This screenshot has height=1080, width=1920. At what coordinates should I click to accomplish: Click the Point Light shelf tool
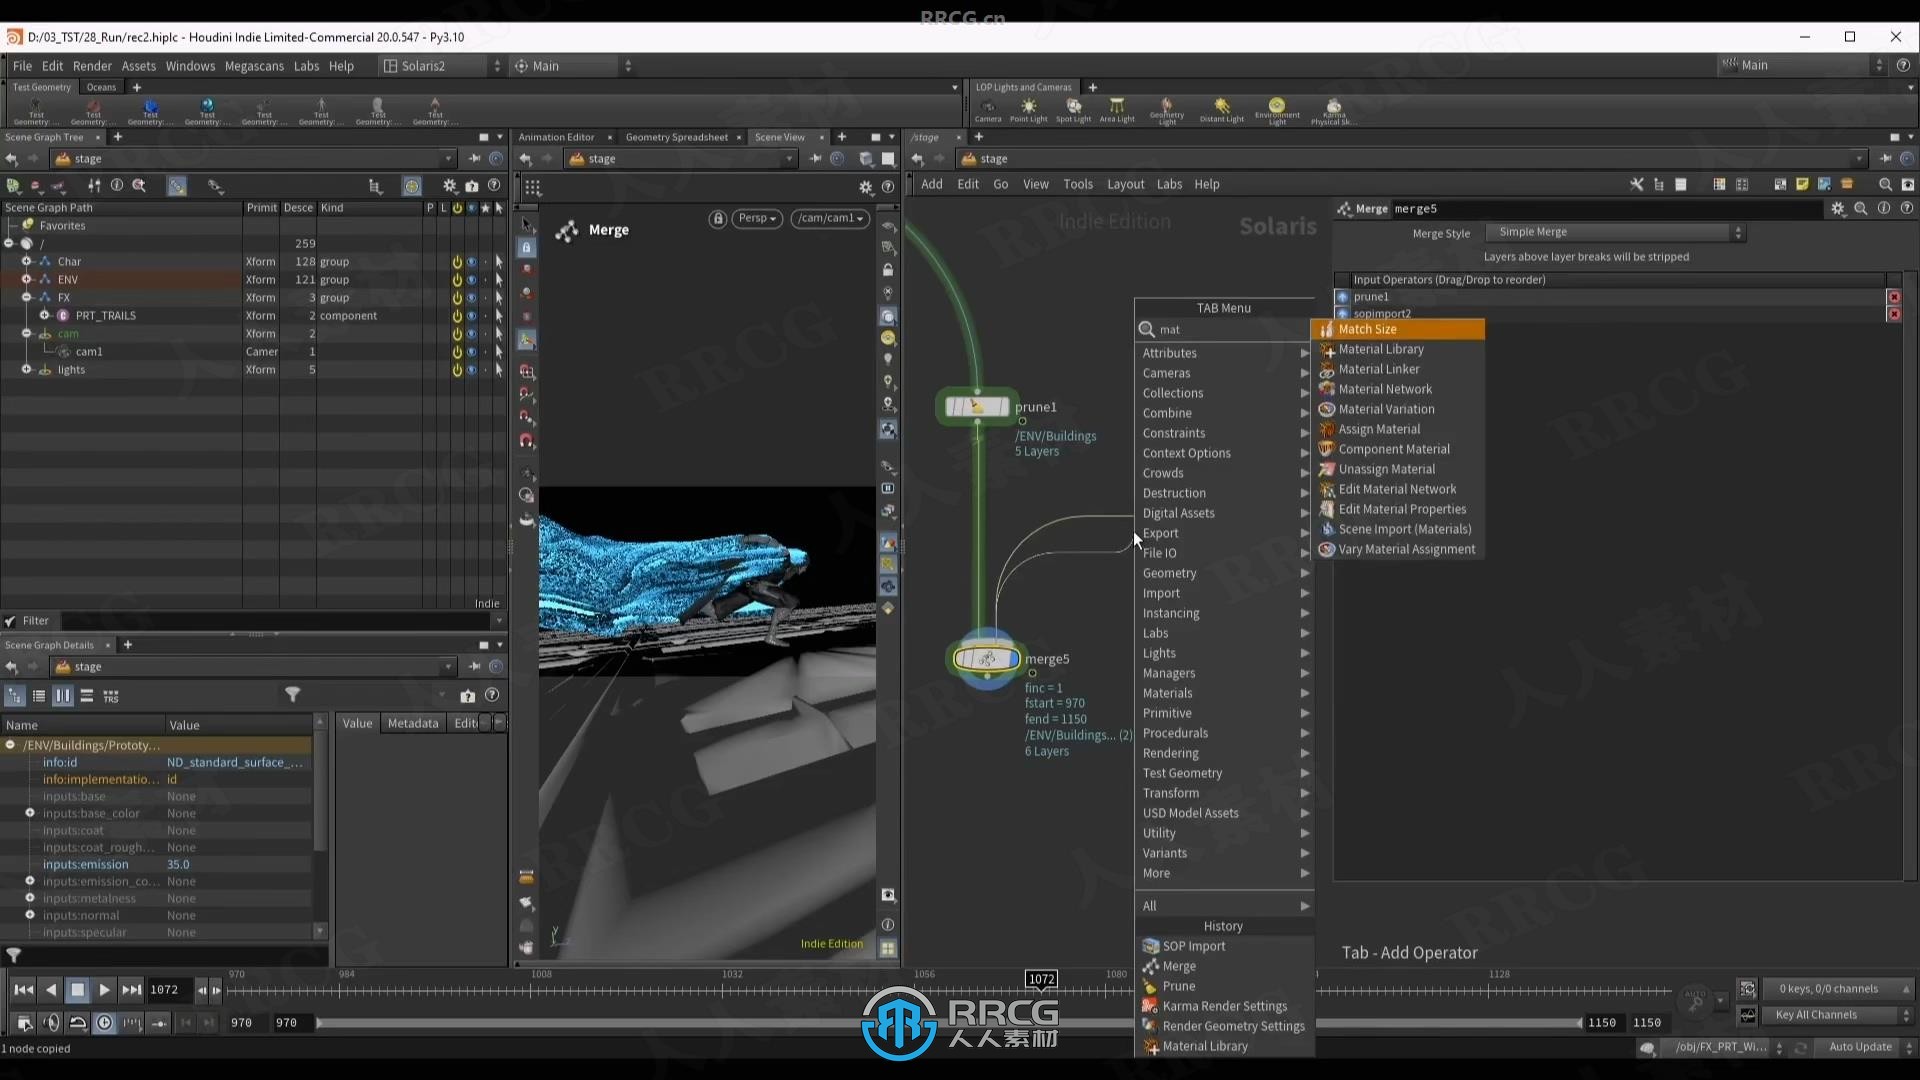pyautogui.click(x=1028, y=110)
